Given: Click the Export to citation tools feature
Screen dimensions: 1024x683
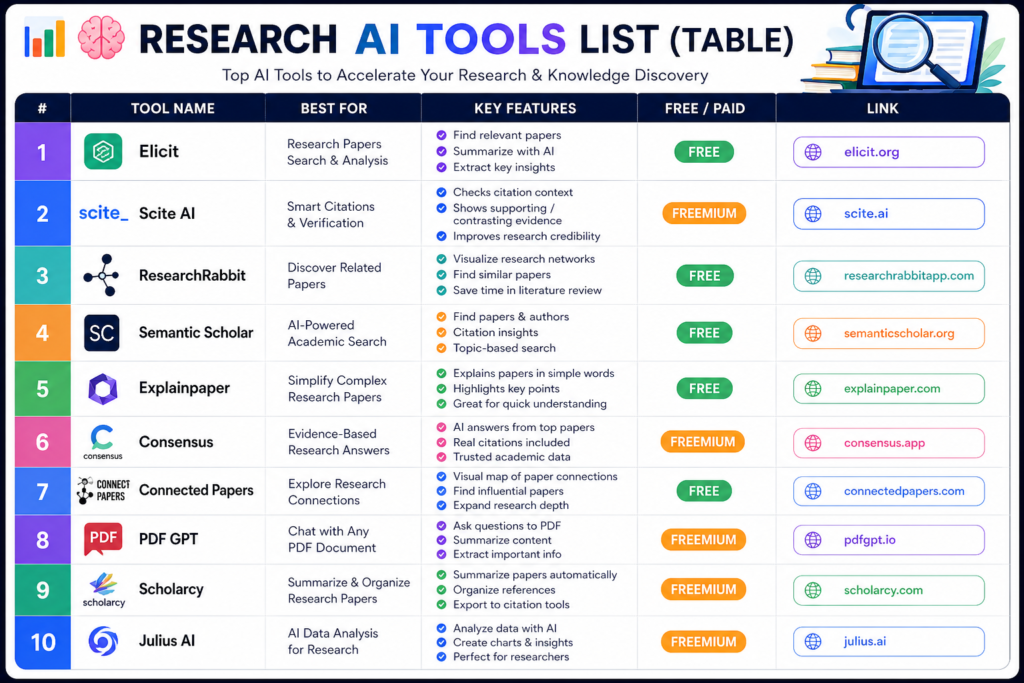Looking at the screenshot, I should coord(511,605).
